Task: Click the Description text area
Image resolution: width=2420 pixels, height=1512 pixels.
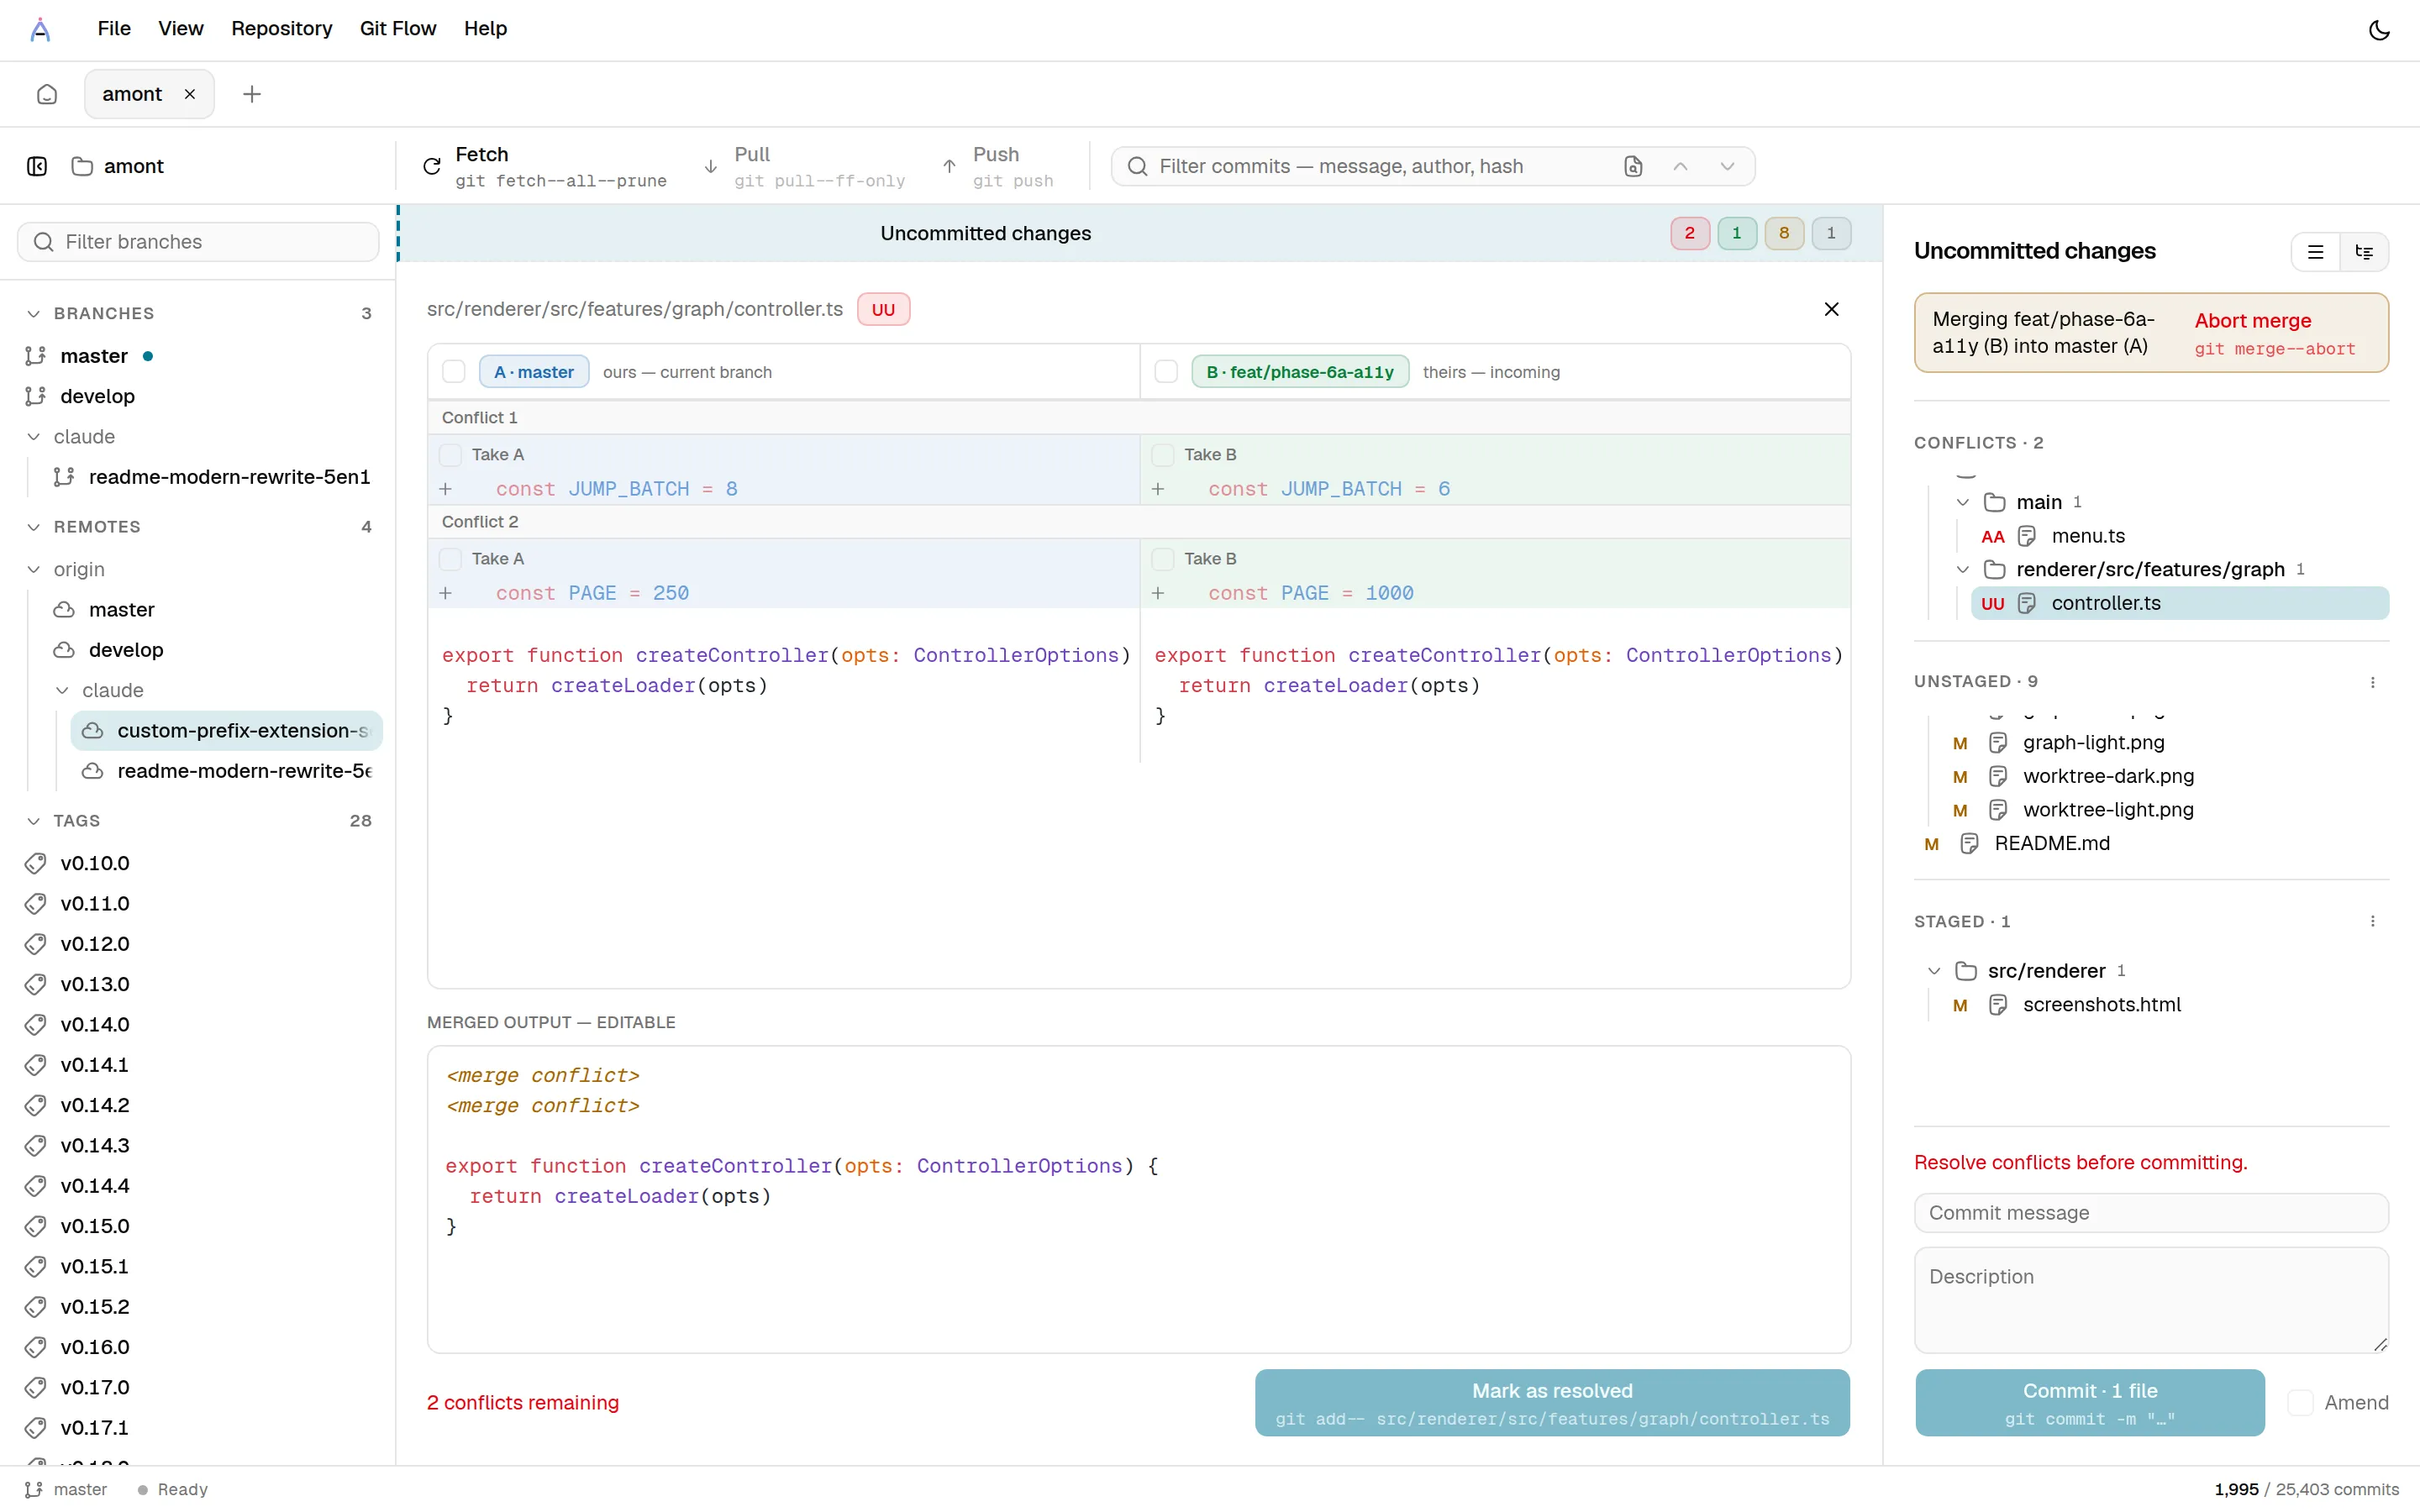Action: pos(2151,1300)
